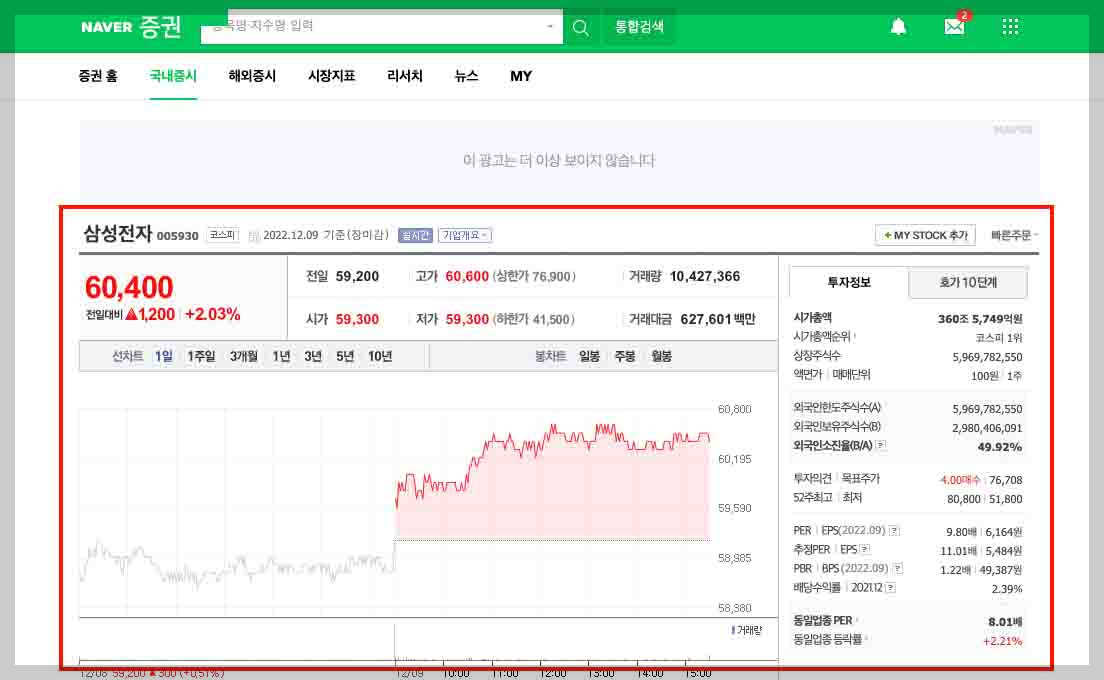Click the 거래량 value 10,427,366
The image size is (1104, 680).
(x=705, y=276)
